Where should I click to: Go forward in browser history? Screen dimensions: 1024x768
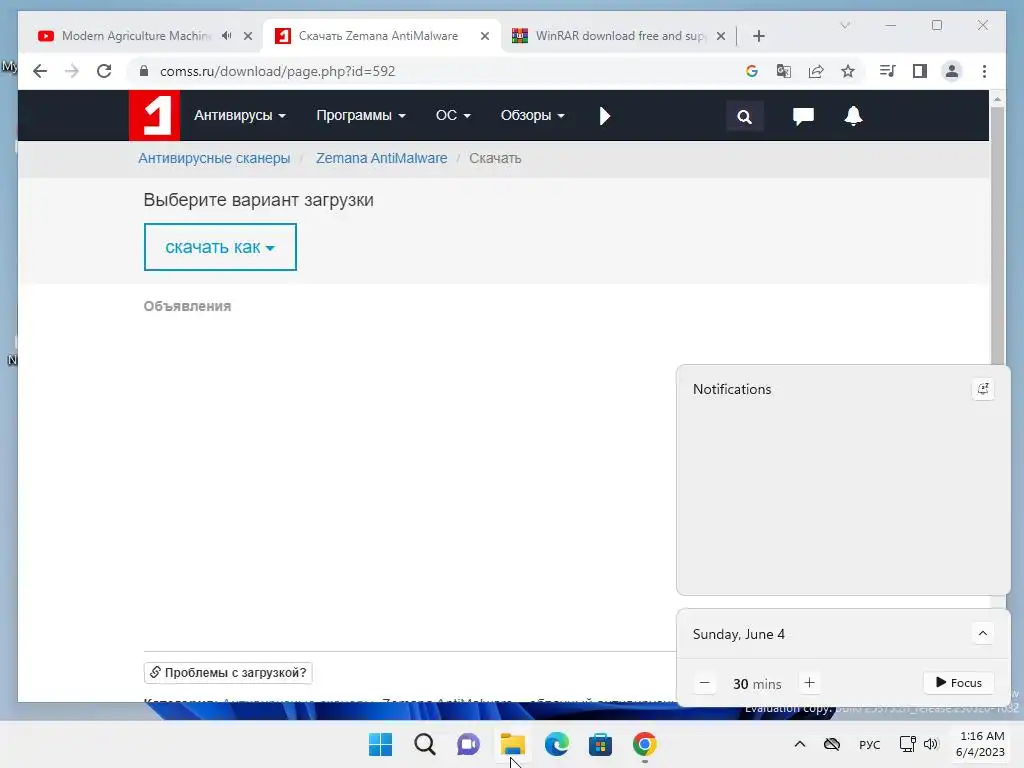click(72, 71)
